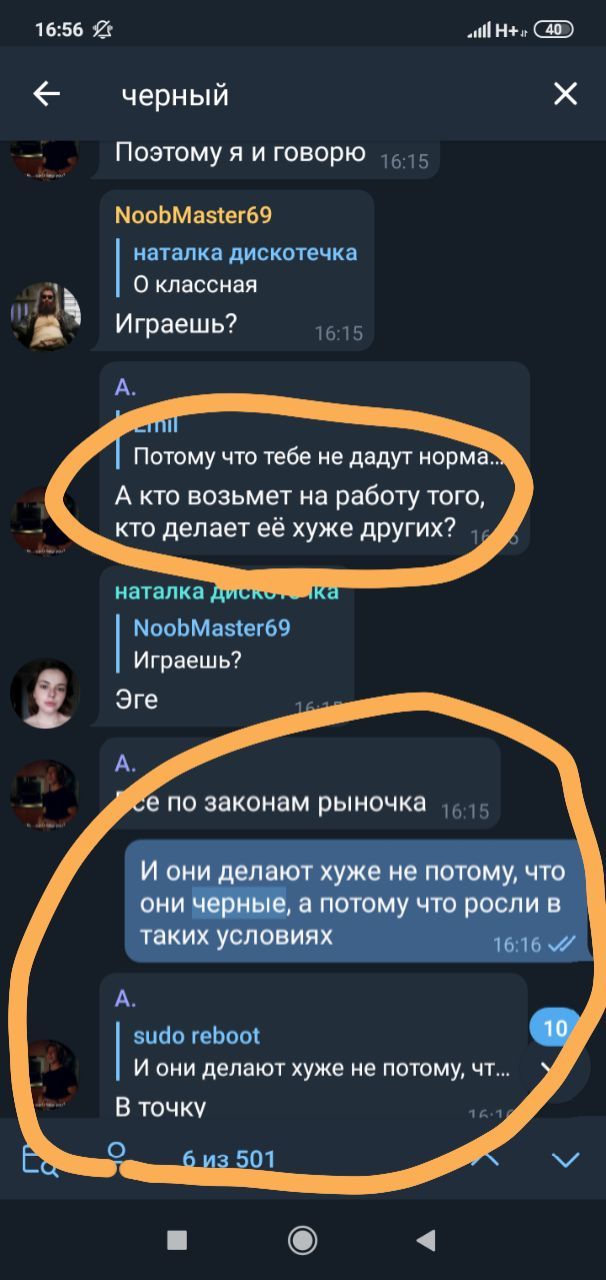Go to next search result down chevron
This screenshot has width=606, height=1280.
pos(566,1160)
